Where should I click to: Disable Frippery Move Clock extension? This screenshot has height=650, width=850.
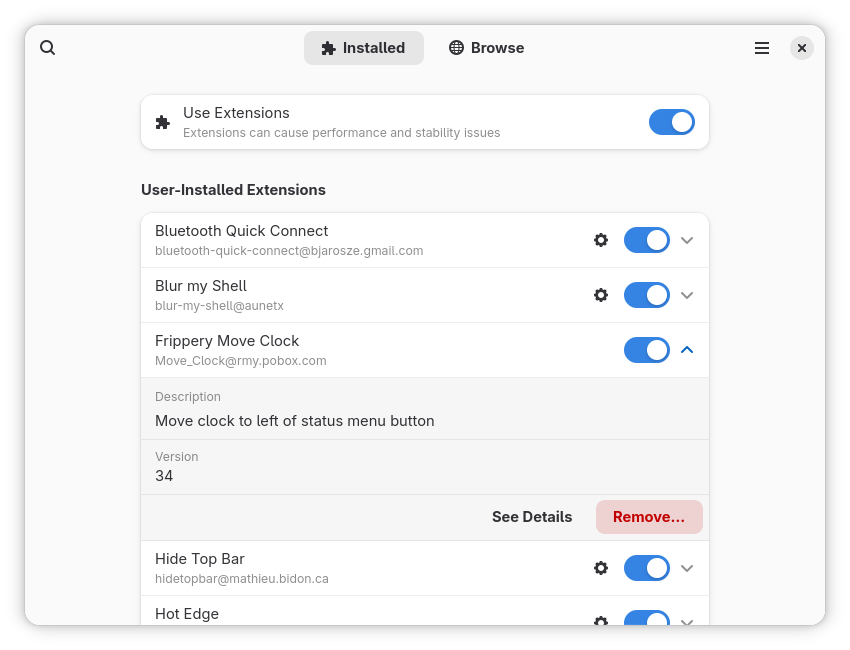646,350
